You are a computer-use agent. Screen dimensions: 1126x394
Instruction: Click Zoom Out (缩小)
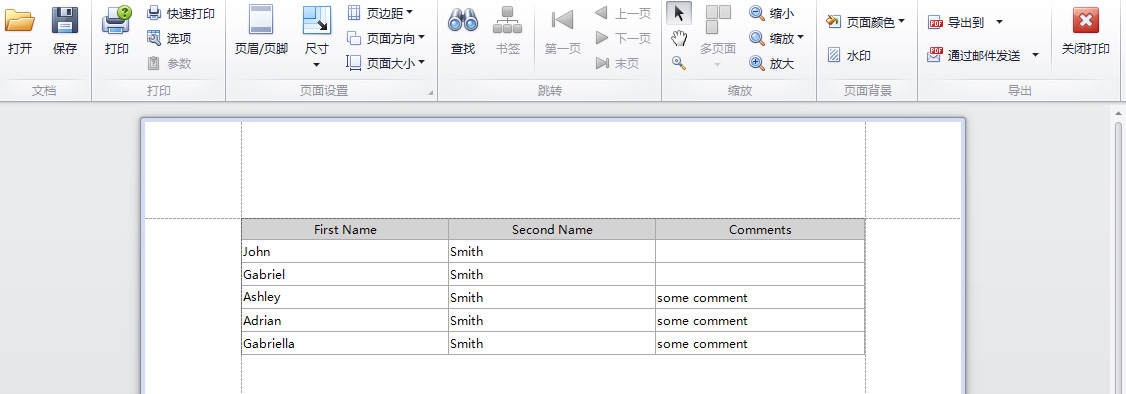(x=771, y=13)
